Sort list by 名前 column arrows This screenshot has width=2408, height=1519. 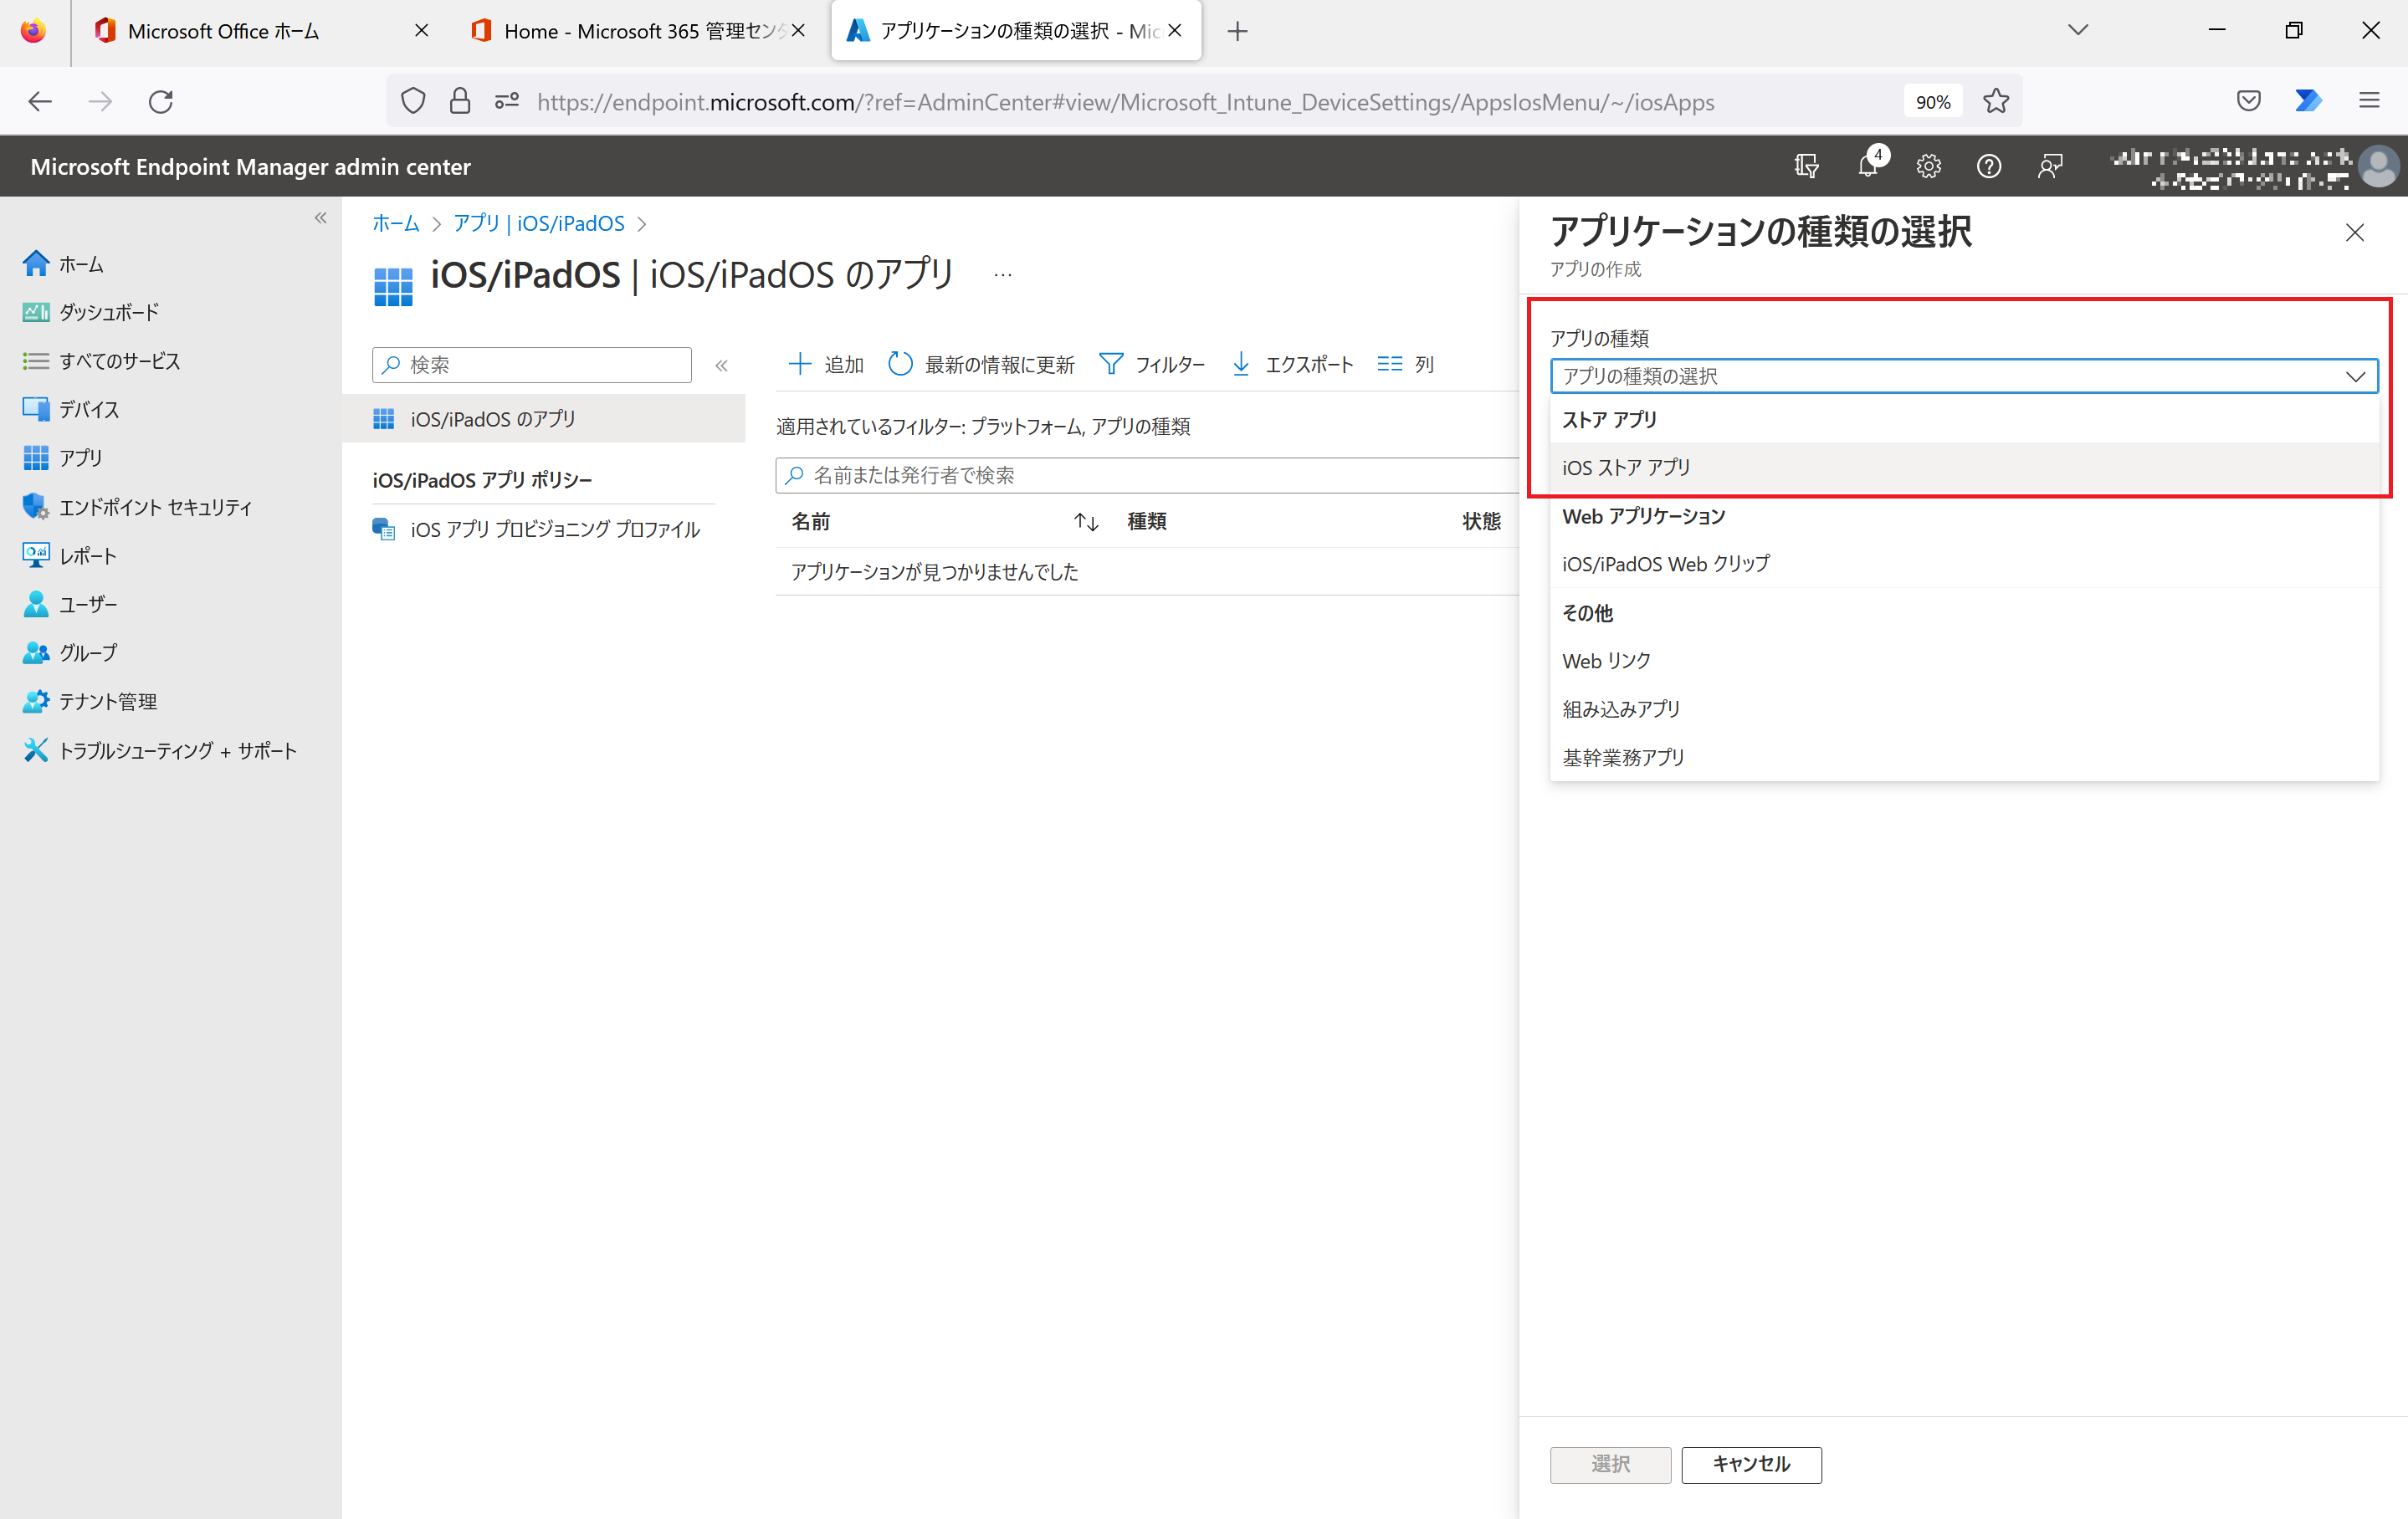[1086, 521]
